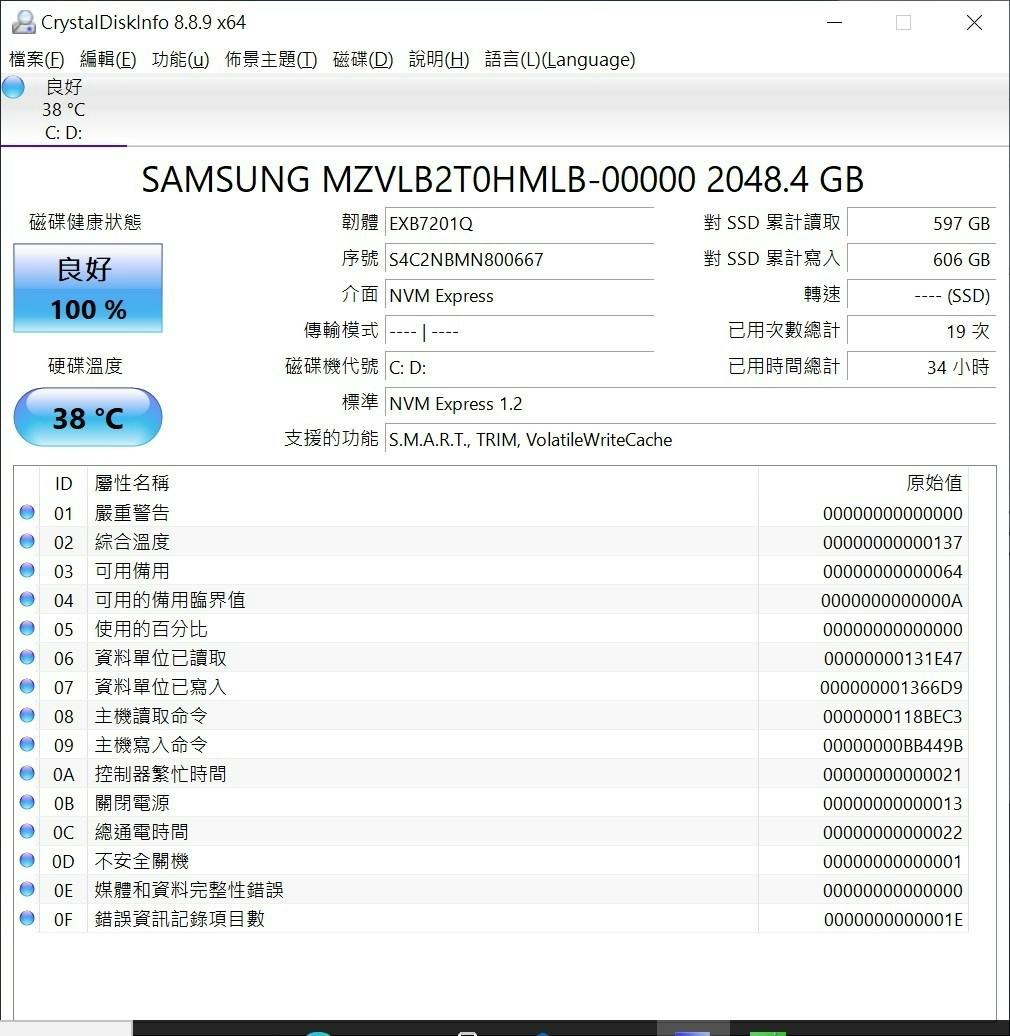Click the total host reads value 597 GB

pyautogui.click(x=921, y=223)
